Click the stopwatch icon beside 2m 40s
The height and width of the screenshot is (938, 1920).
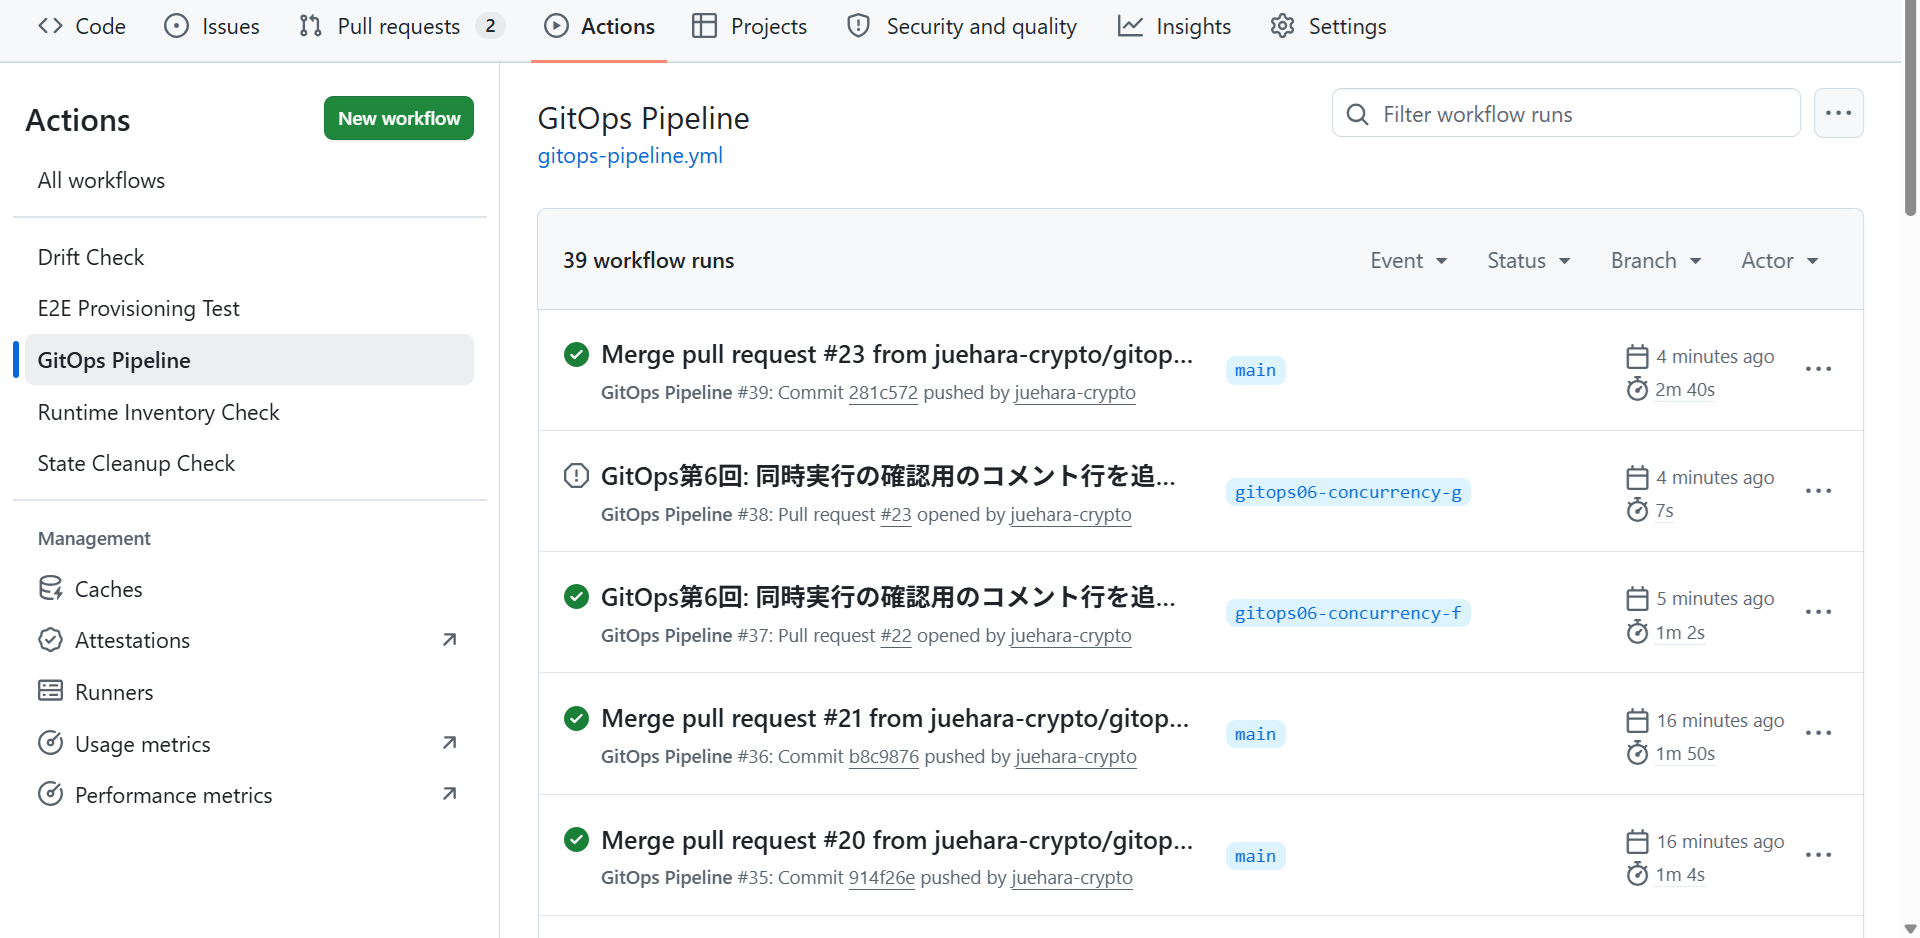coord(1637,389)
